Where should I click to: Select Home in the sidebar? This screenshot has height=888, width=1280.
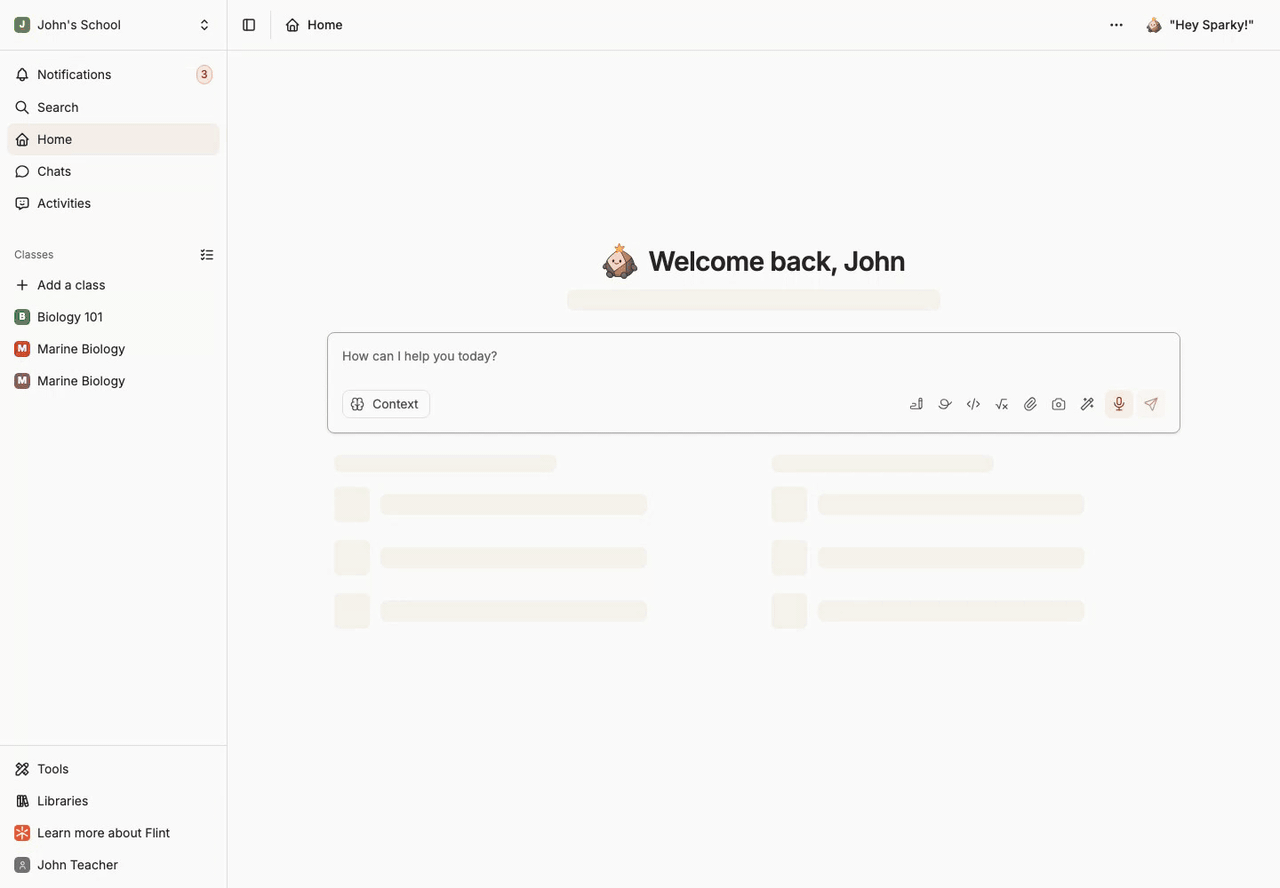point(113,139)
